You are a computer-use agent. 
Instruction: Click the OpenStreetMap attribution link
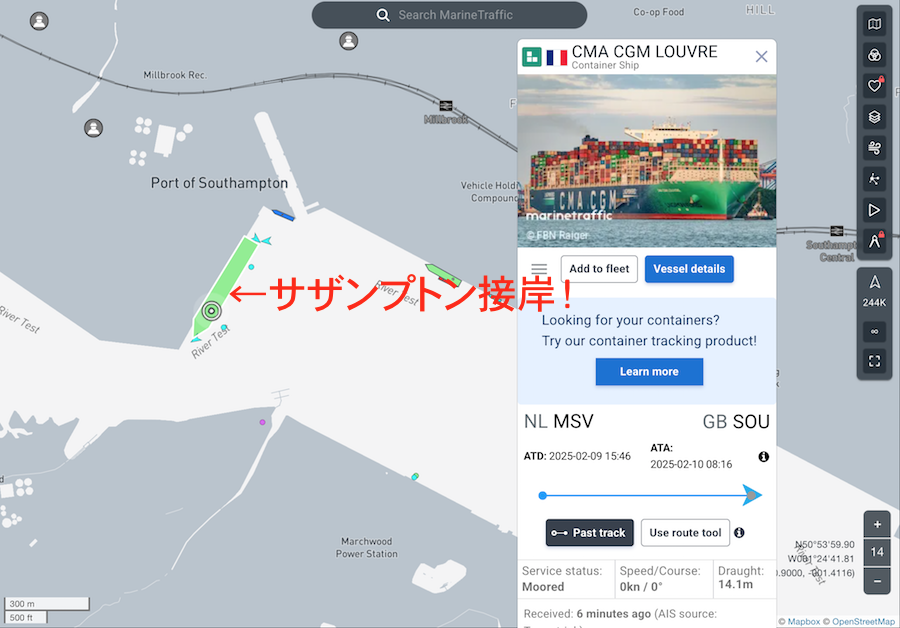click(x=859, y=622)
